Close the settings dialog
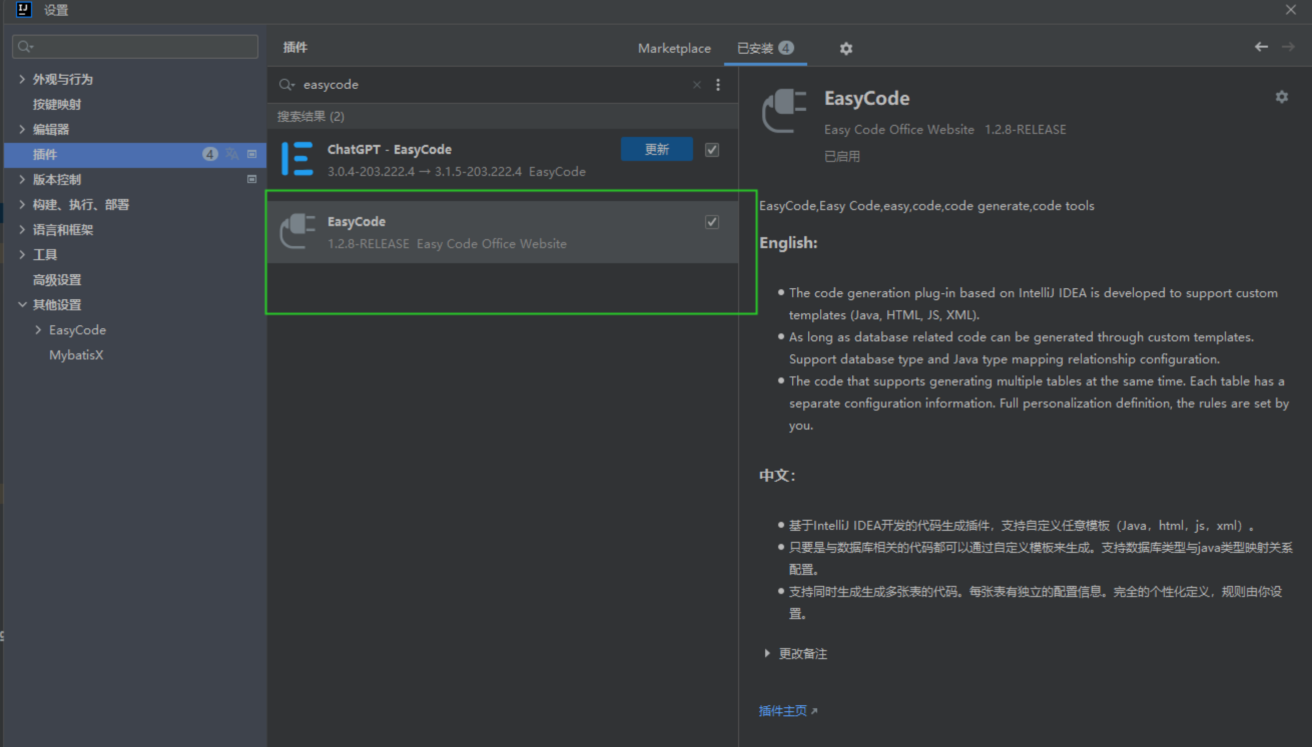This screenshot has height=747, width=1312. [1290, 10]
